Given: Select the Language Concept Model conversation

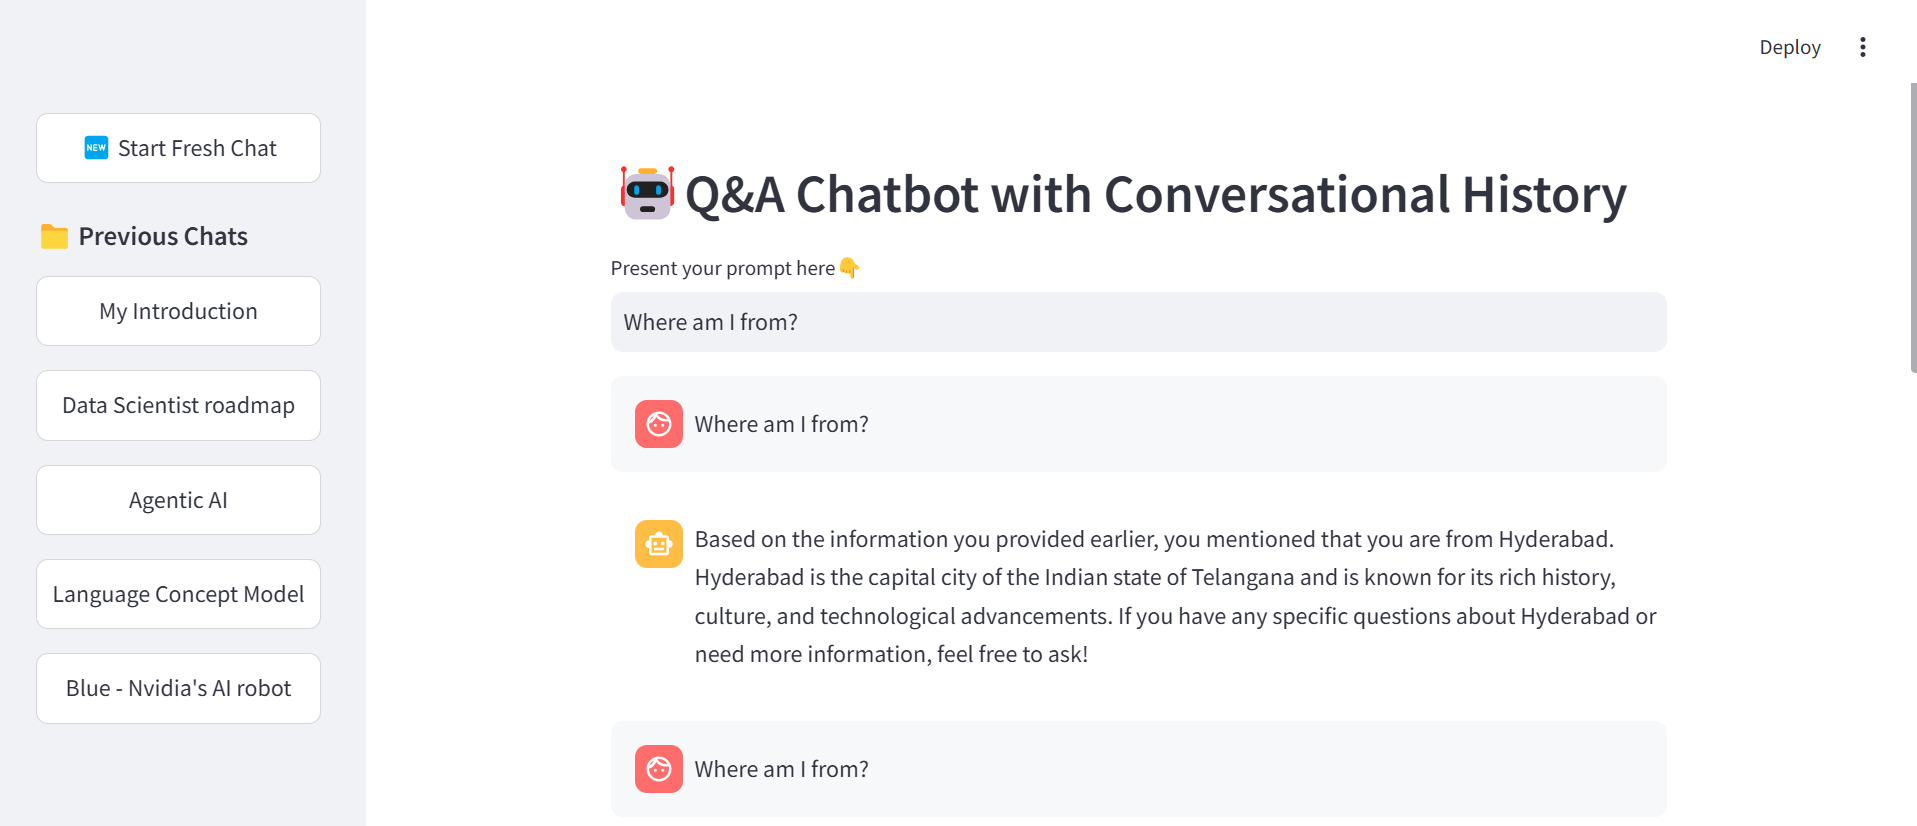Looking at the screenshot, I should (x=178, y=593).
